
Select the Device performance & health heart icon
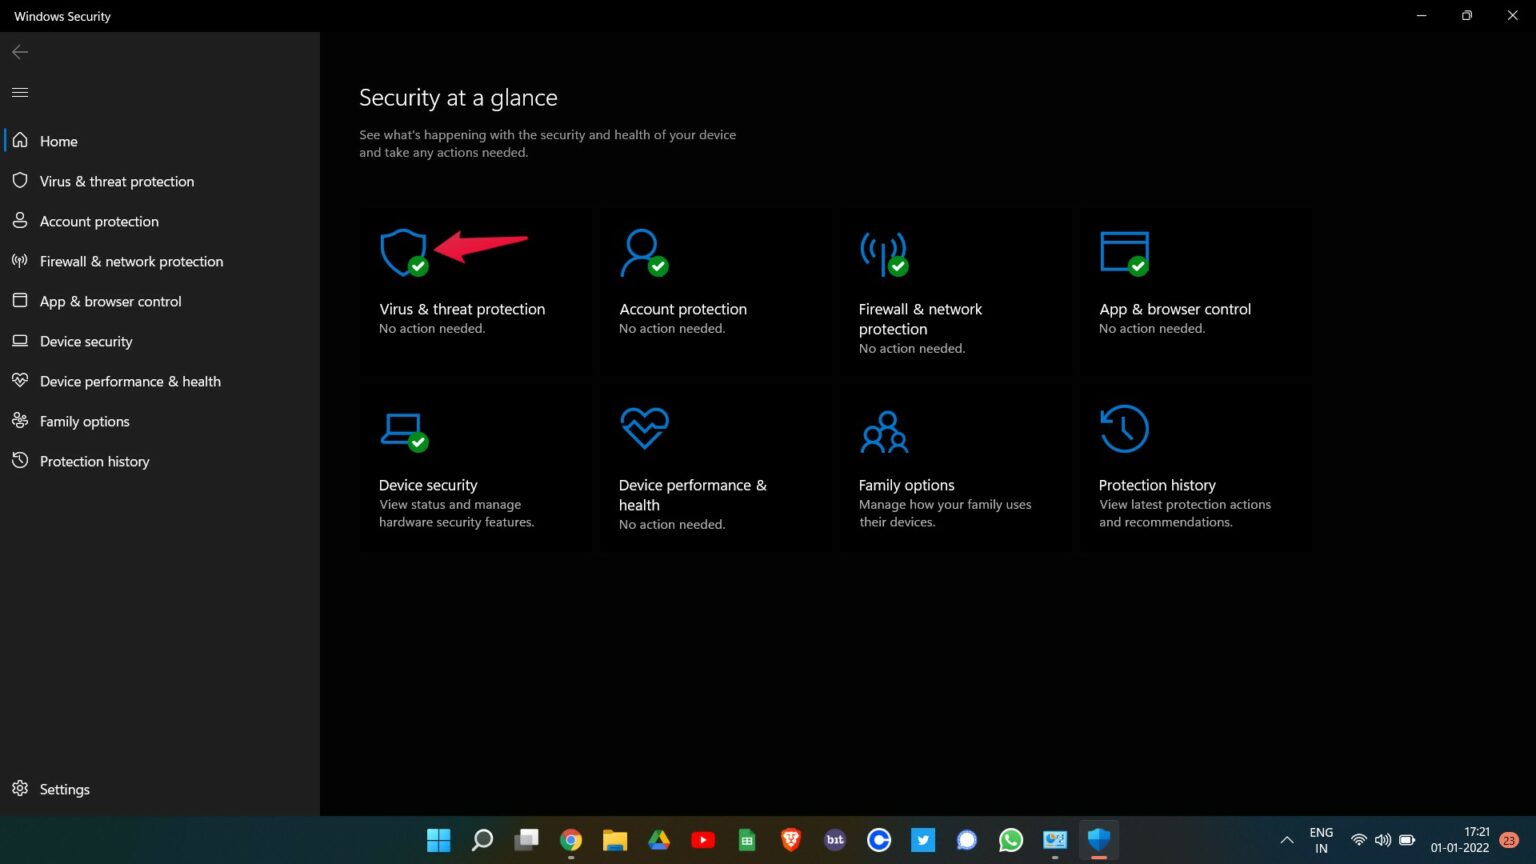click(x=643, y=427)
